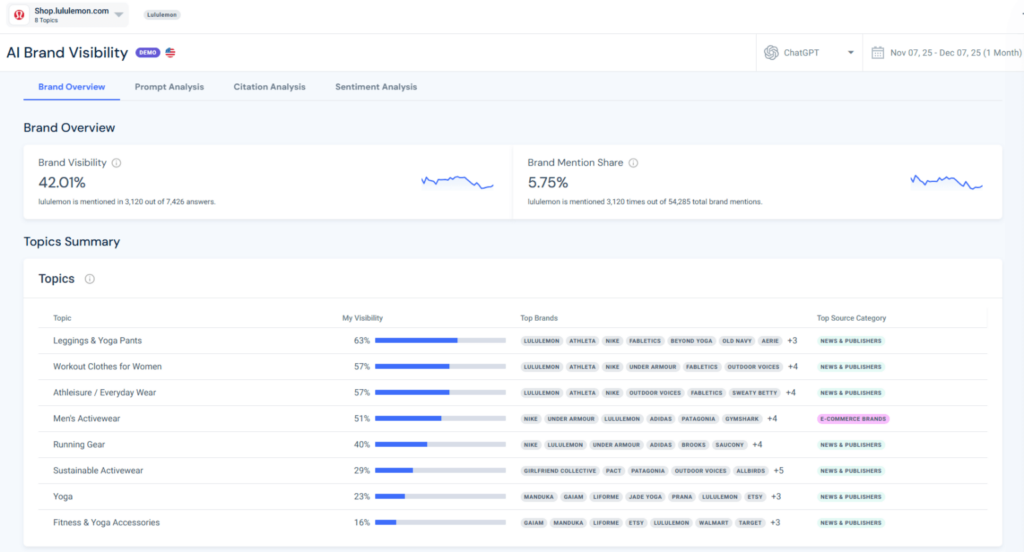This screenshot has height=552, width=1024.
Task: Click the lululemon logo icon
Action: coord(19,15)
